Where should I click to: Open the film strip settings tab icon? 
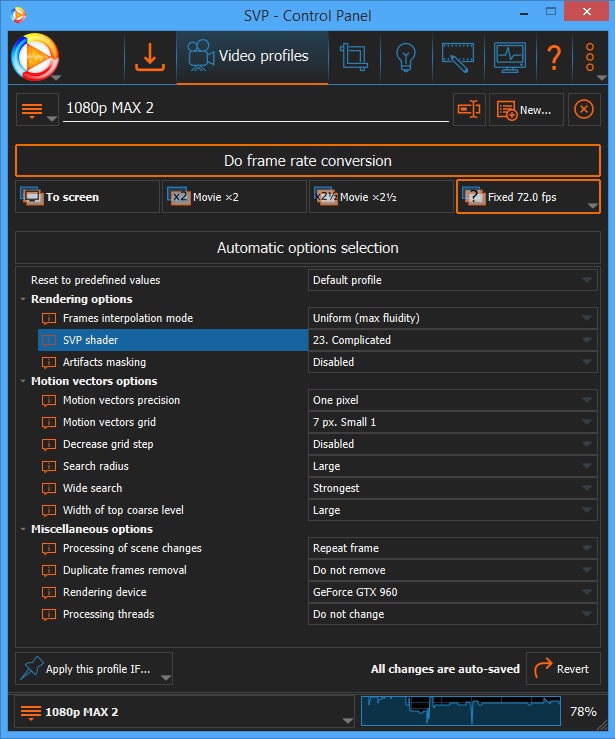pyautogui.click(x=457, y=57)
